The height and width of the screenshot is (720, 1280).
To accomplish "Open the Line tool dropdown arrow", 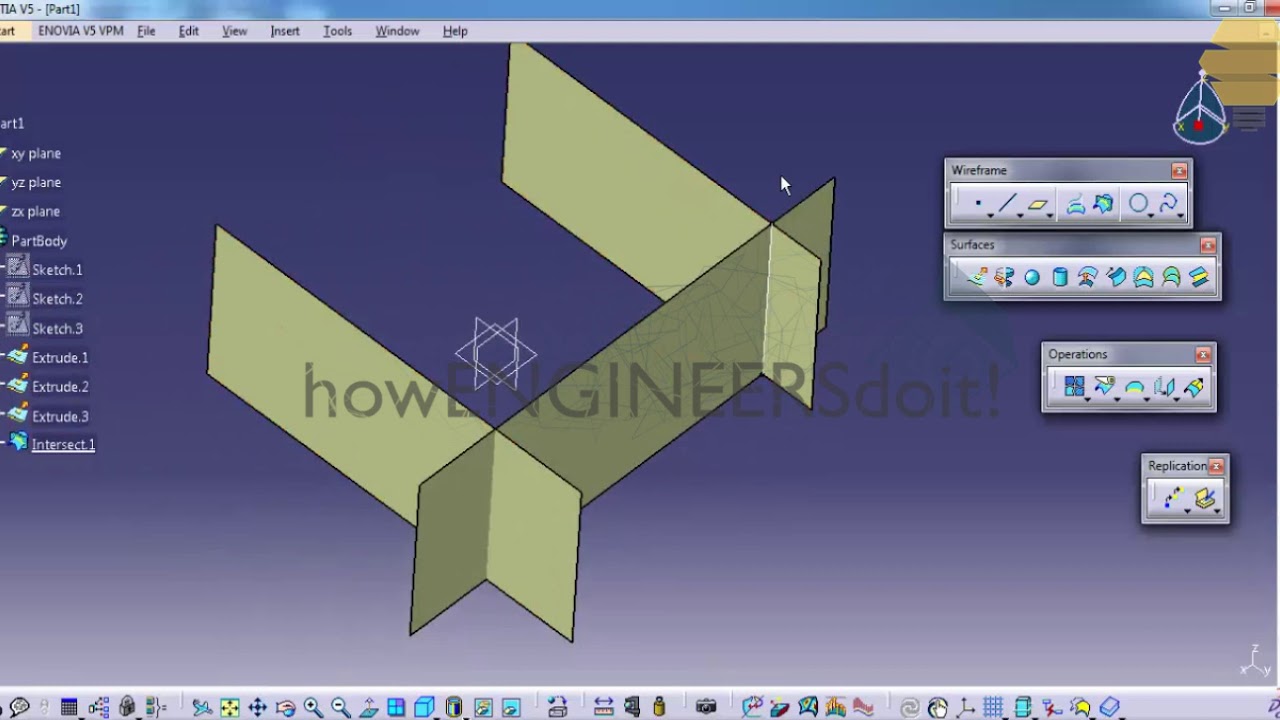I will [x=1020, y=215].
